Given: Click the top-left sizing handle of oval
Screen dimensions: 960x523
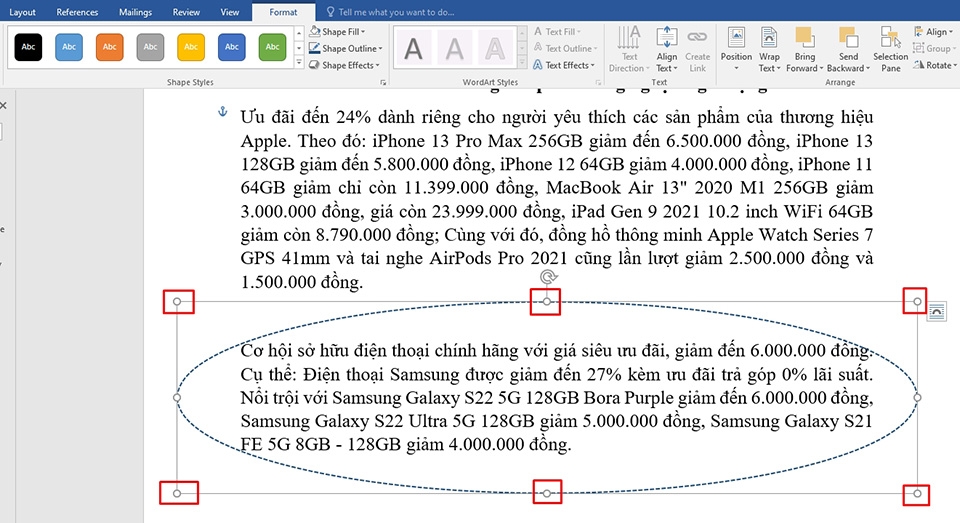Looking at the screenshot, I should [x=177, y=301].
